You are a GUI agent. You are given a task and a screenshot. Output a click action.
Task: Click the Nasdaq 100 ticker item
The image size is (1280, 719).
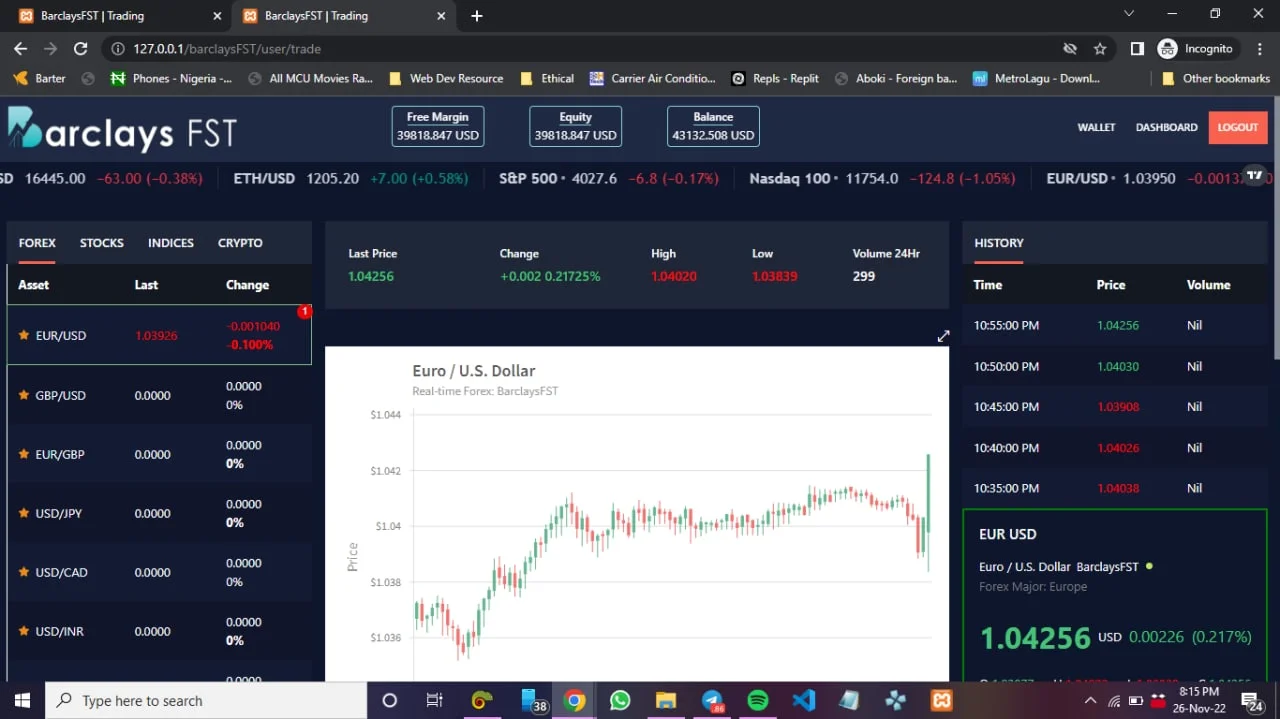(882, 178)
